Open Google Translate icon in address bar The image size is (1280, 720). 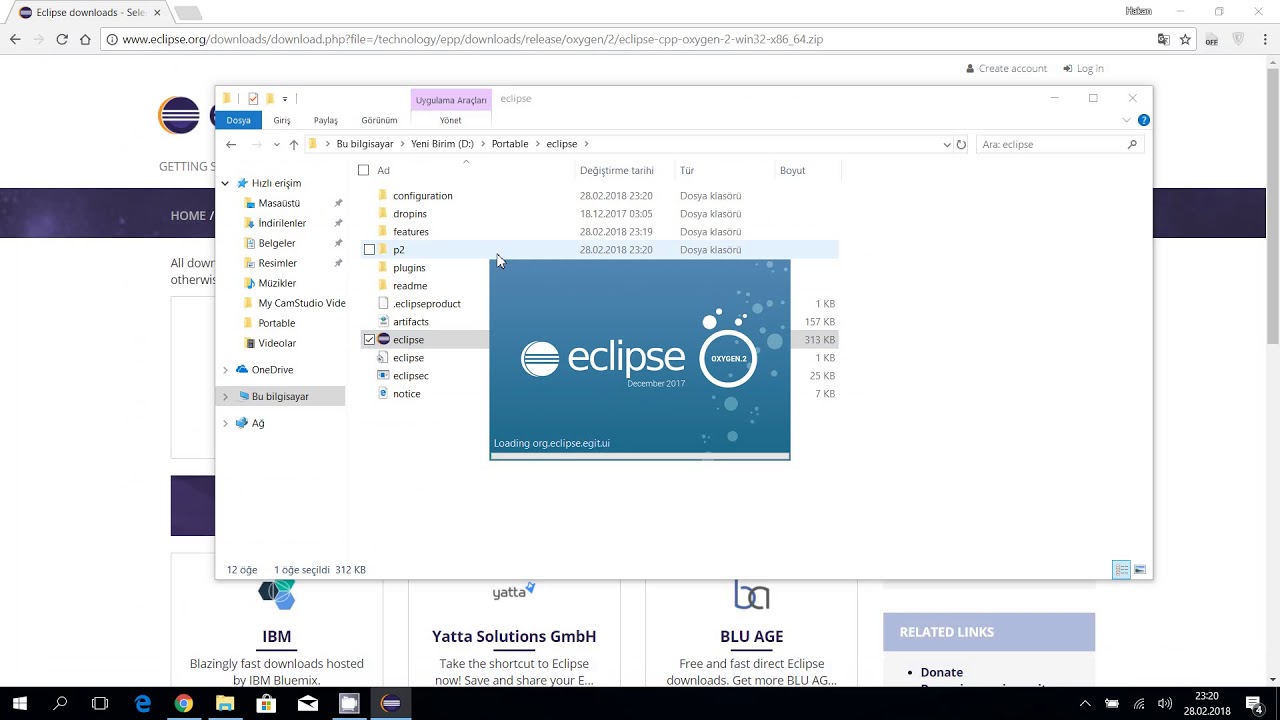(x=1164, y=39)
